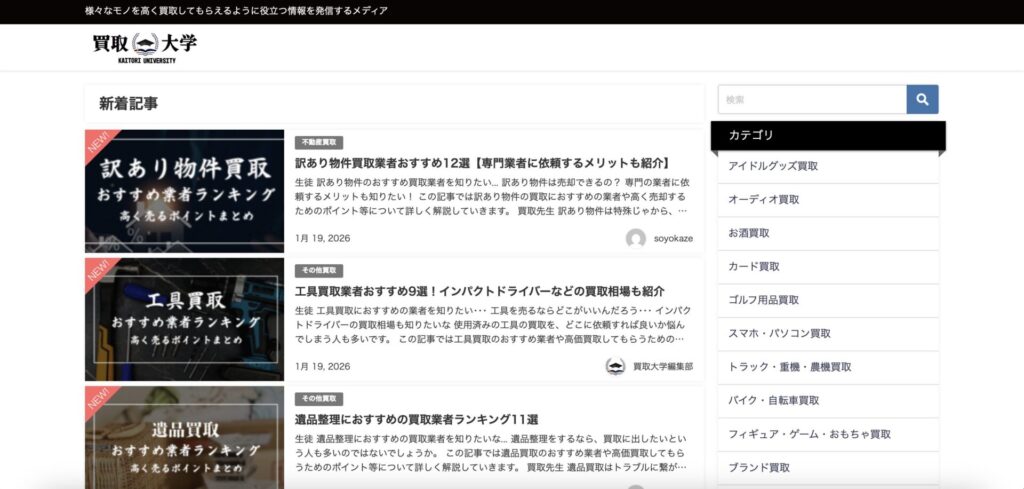Open 工具買取 article thumbnail
The height and width of the screenshot is (489, 1024).
click(184, 319)
